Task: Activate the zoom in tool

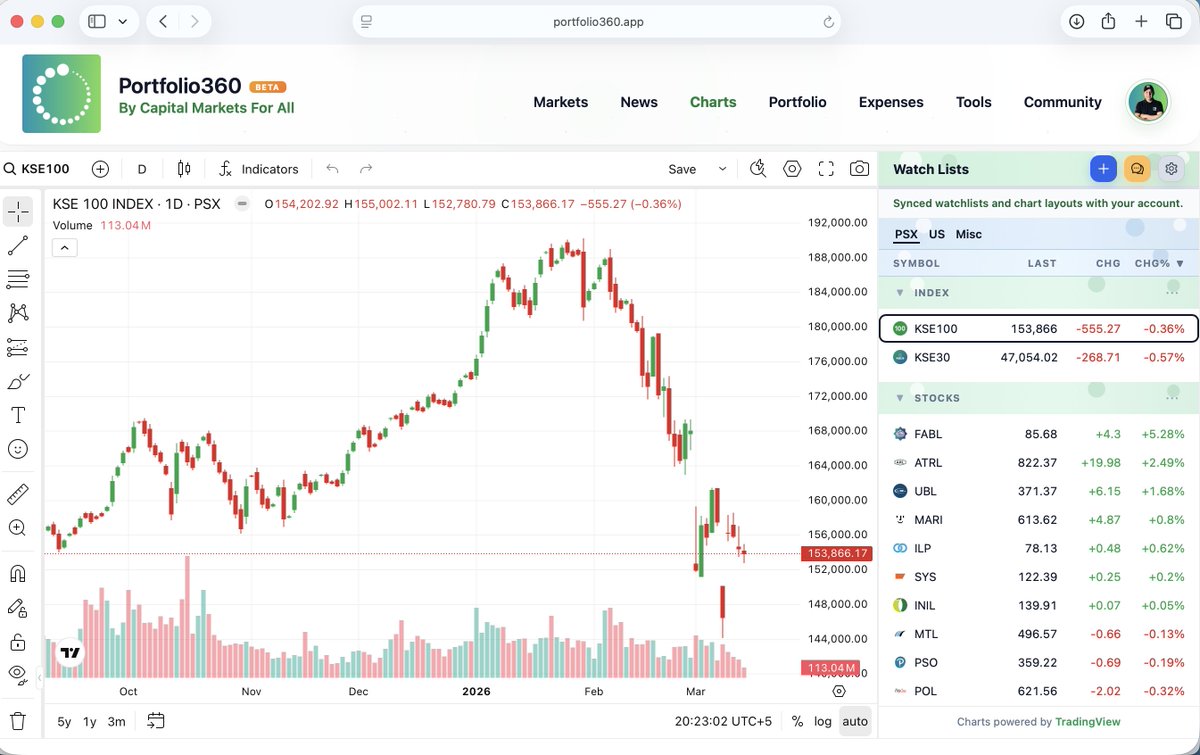Action: tap(18, 528)
